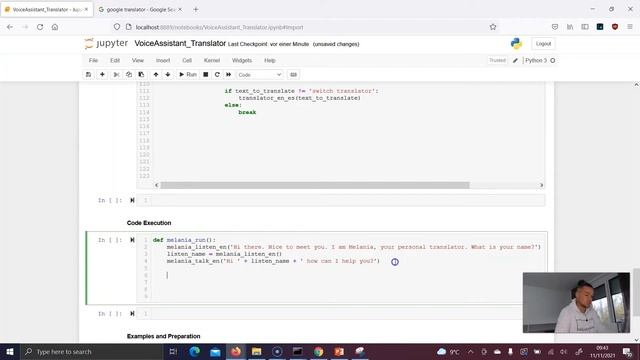Screen dimensions: 640x360
Task: Click the Logout button
Action: pos(543,44)
